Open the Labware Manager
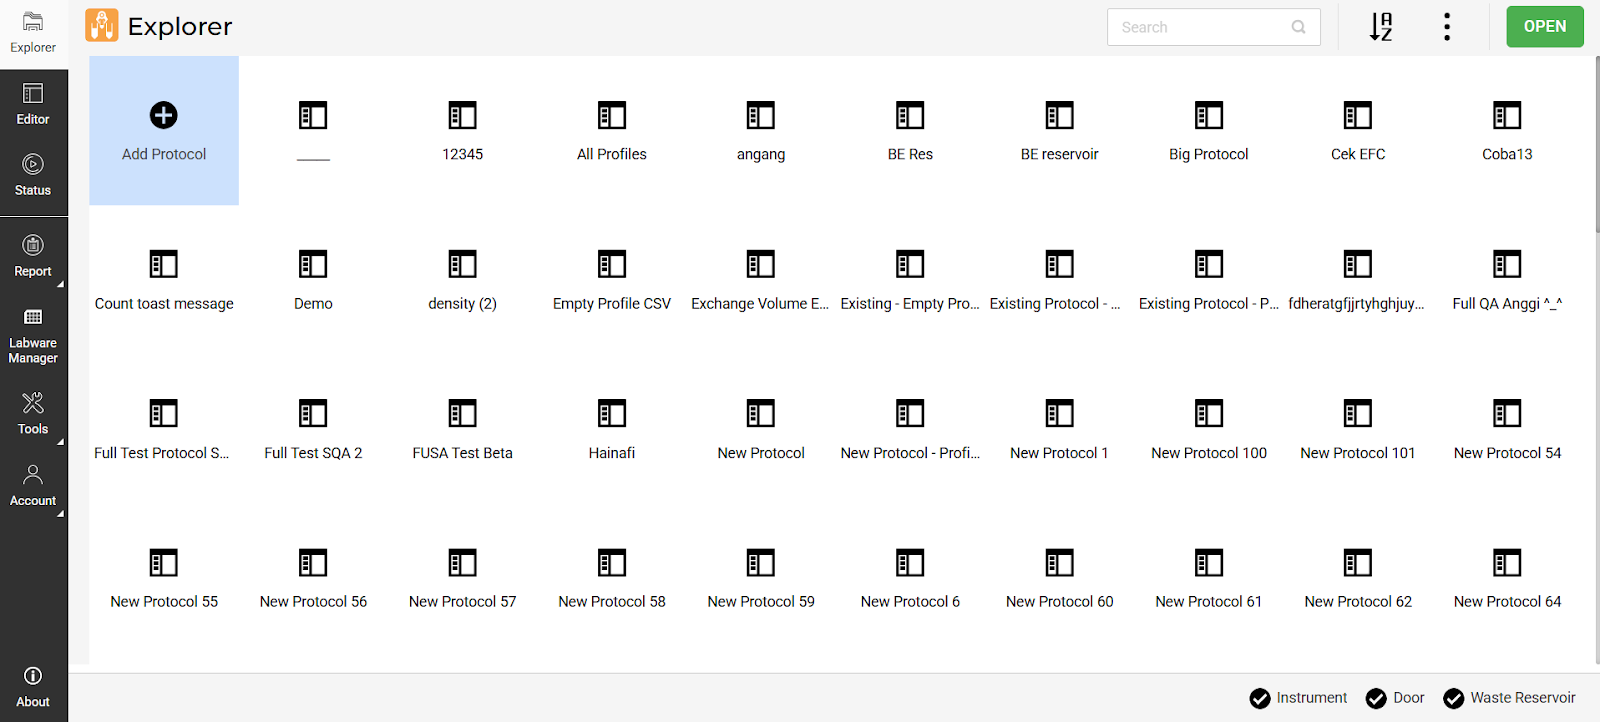 (33, 335)
